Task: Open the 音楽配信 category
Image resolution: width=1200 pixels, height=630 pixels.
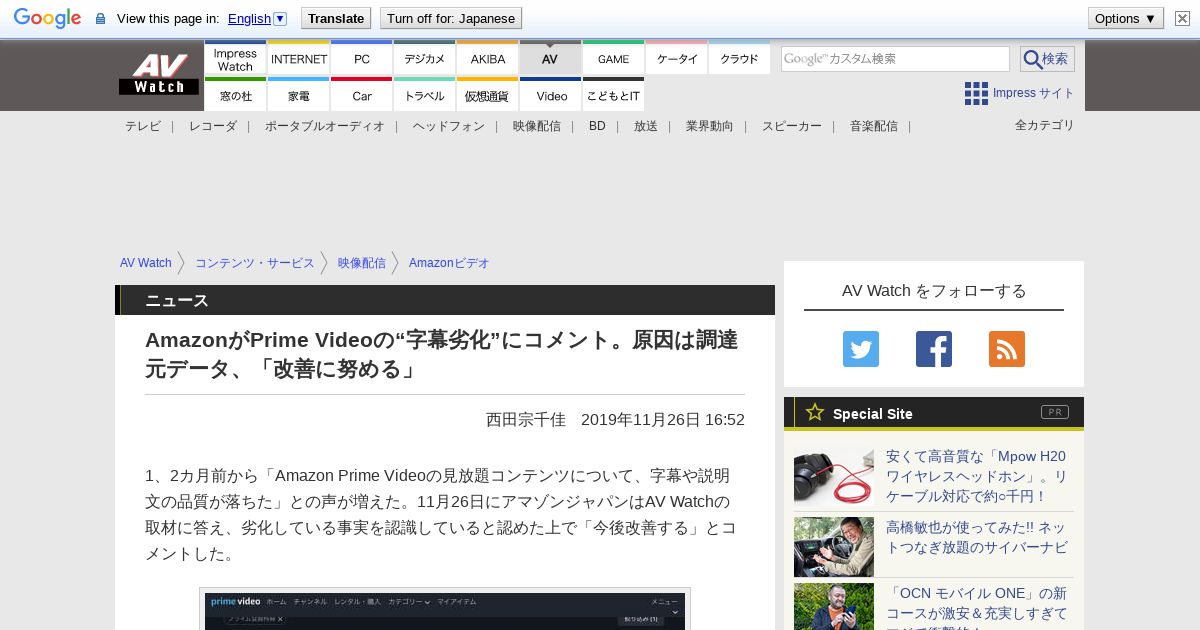Action: [x=874, y=126]
